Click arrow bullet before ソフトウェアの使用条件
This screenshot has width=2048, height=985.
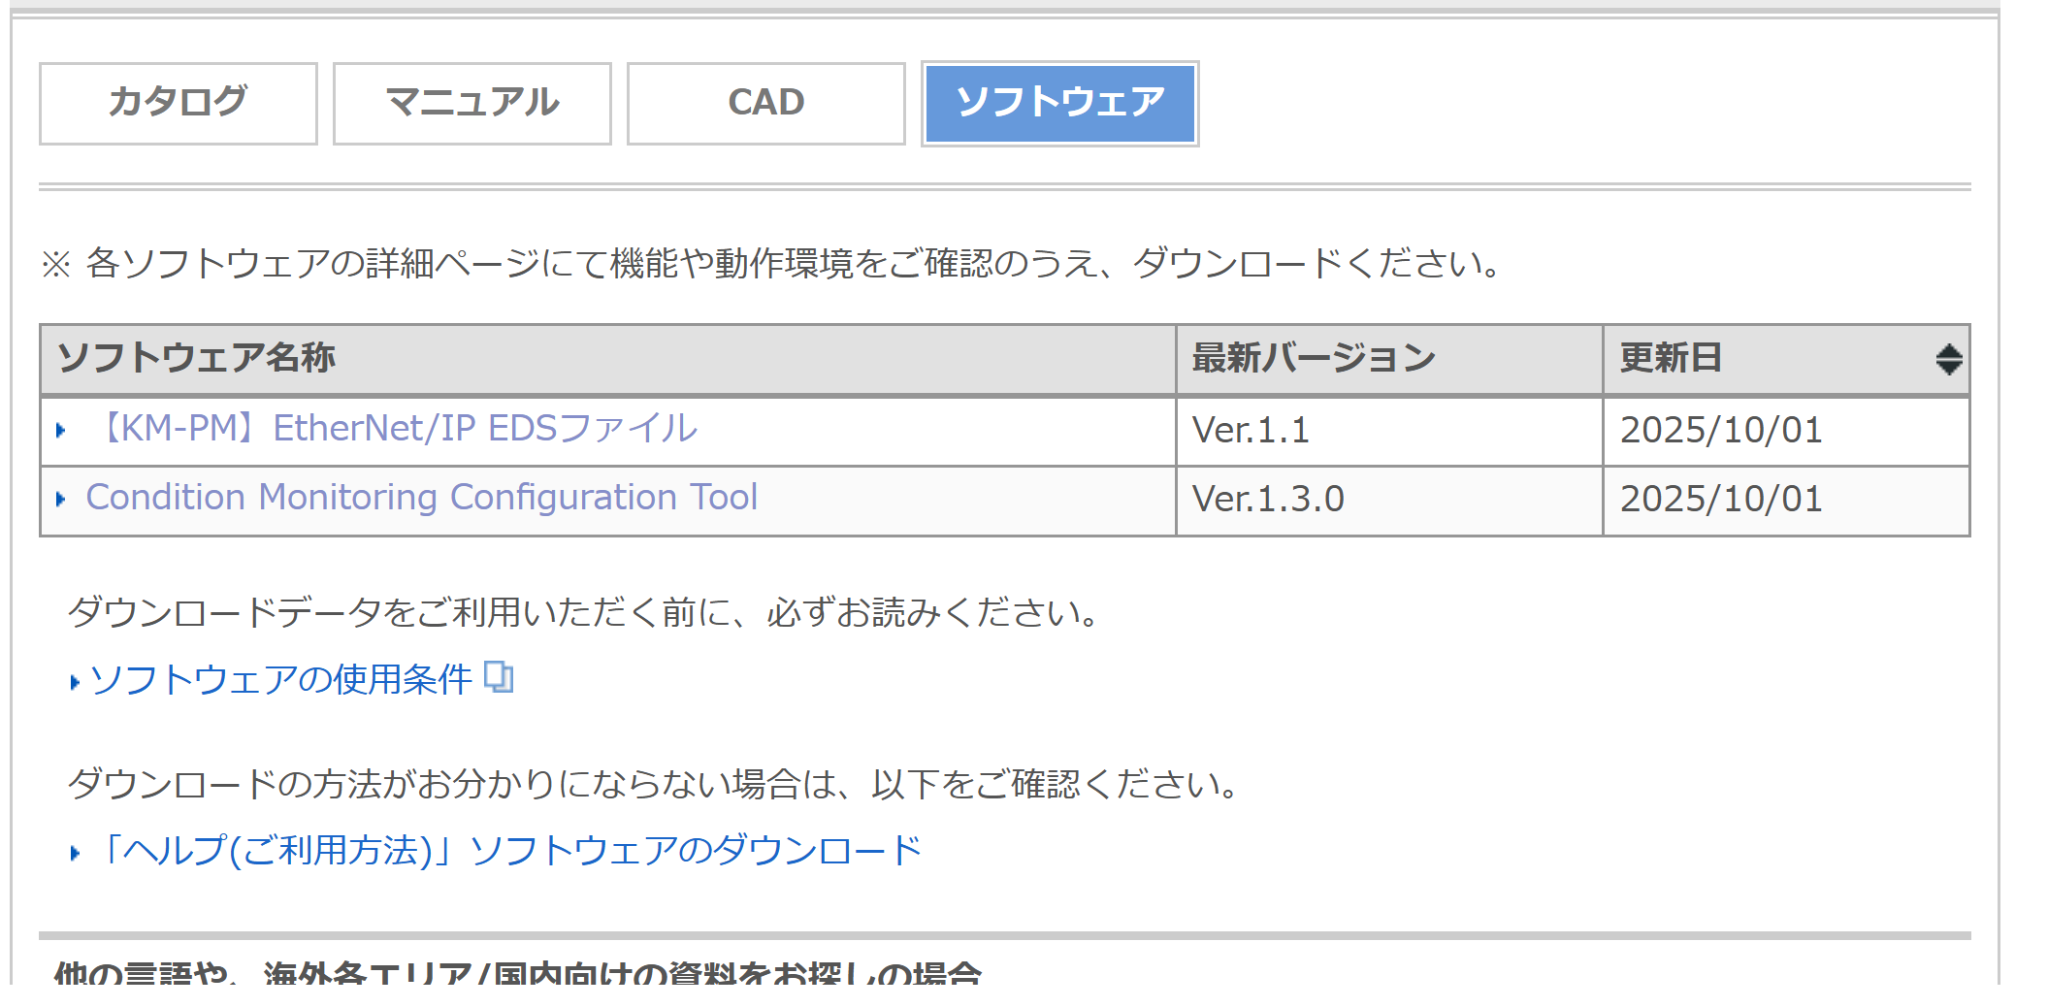point(75,683)
